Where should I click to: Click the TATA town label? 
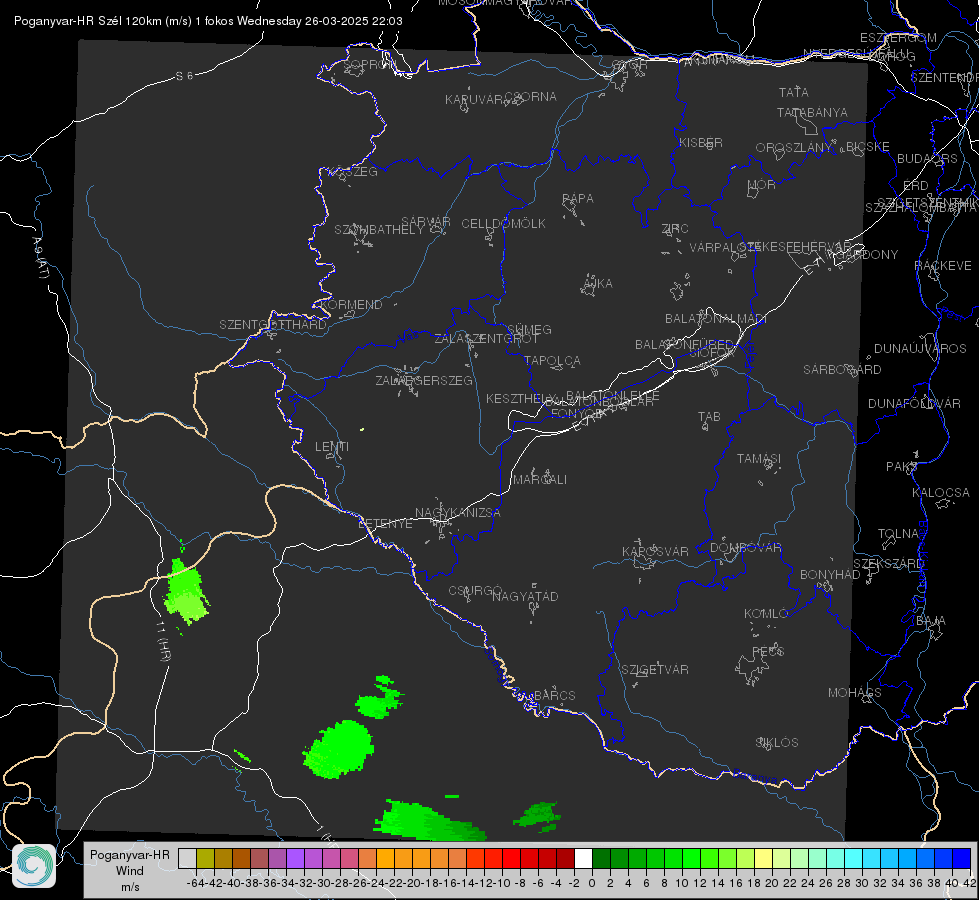pos(793,92)
